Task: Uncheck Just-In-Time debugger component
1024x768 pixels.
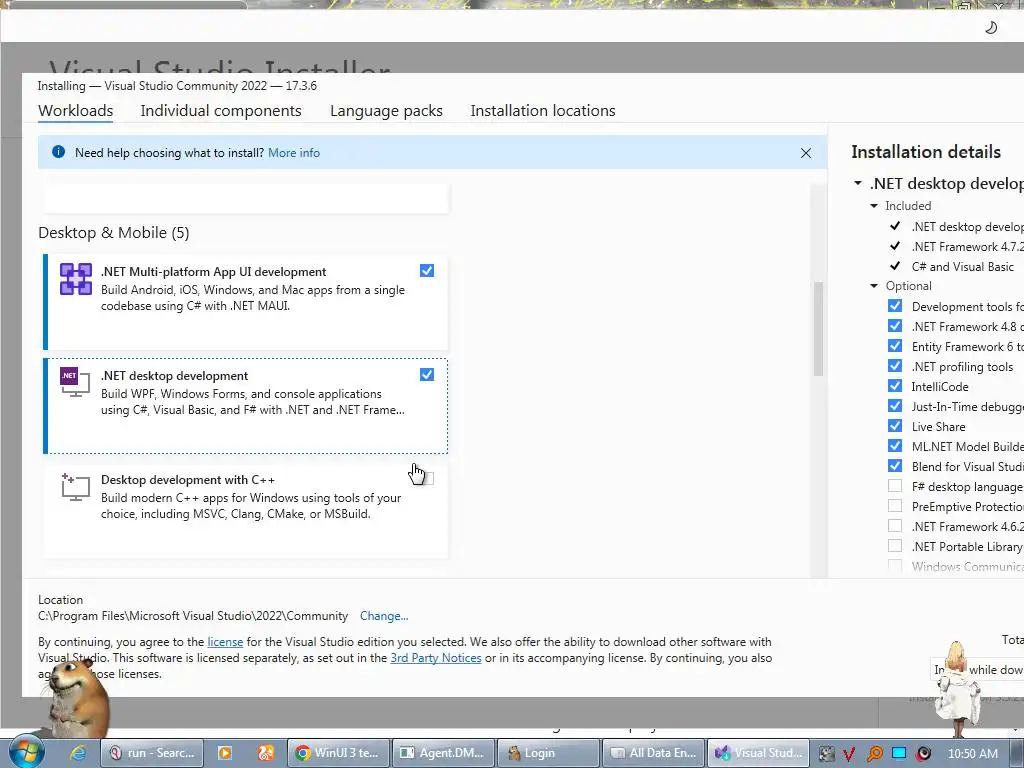Action: (895, 406)
